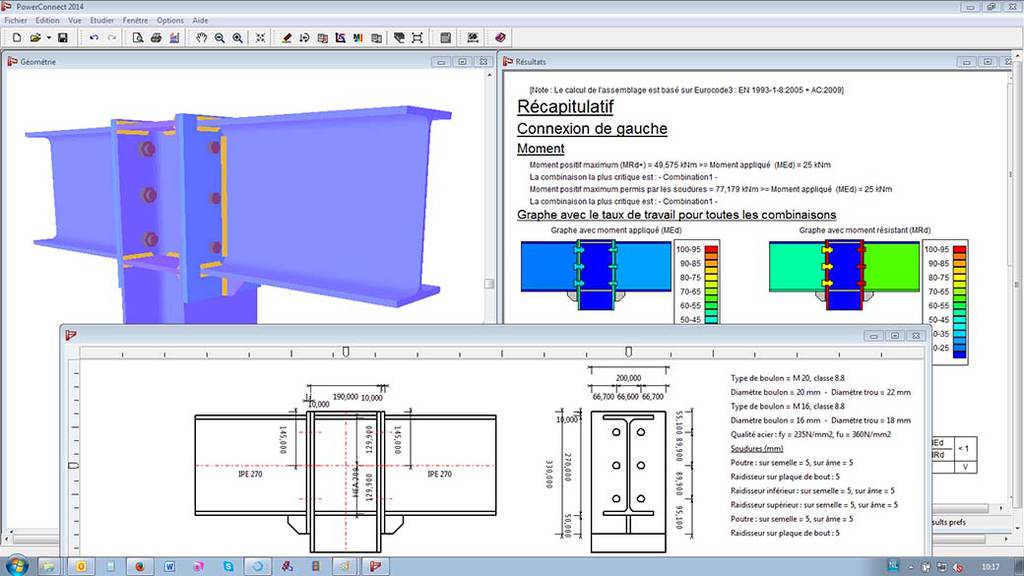Open the Vue menu
The image size is (1024, 576).
coord(75,20)
